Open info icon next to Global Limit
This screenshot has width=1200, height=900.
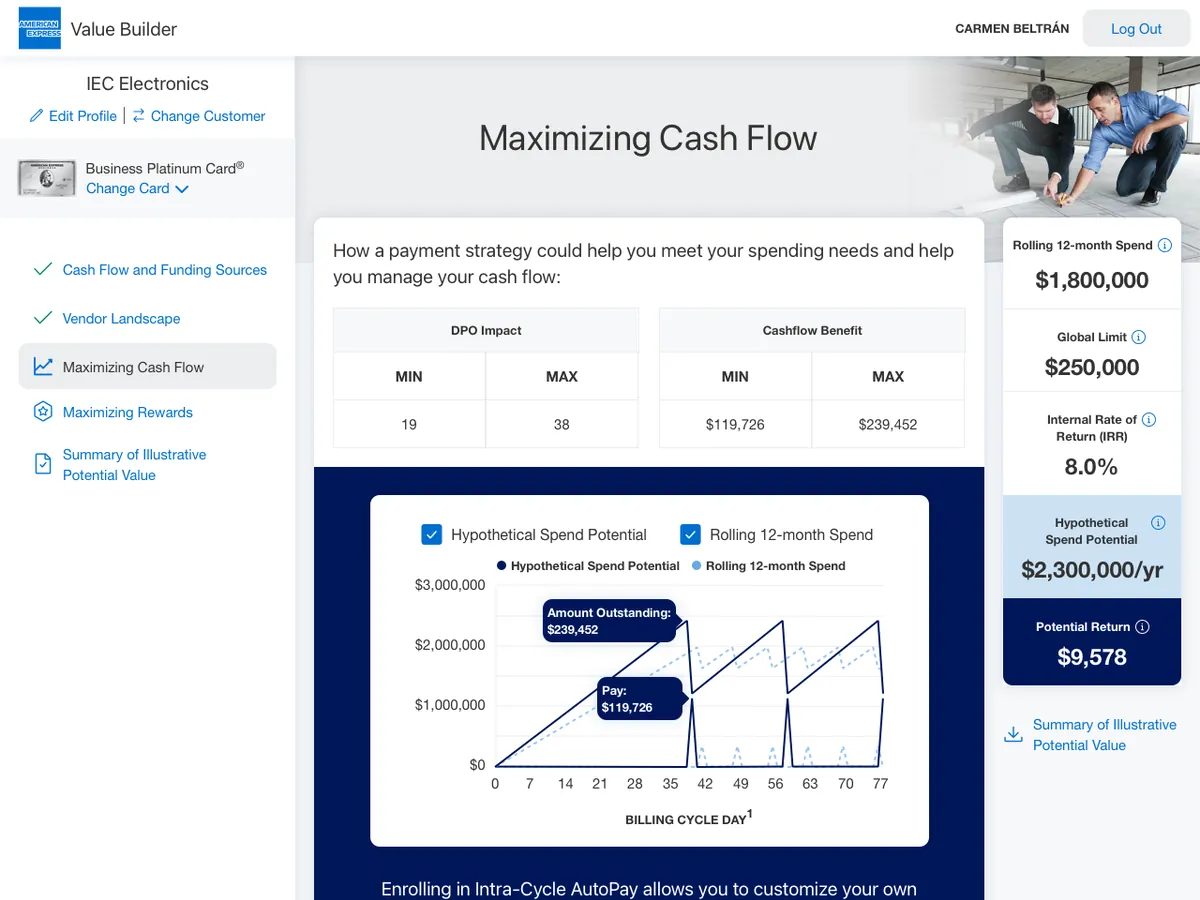[1138, 337]
